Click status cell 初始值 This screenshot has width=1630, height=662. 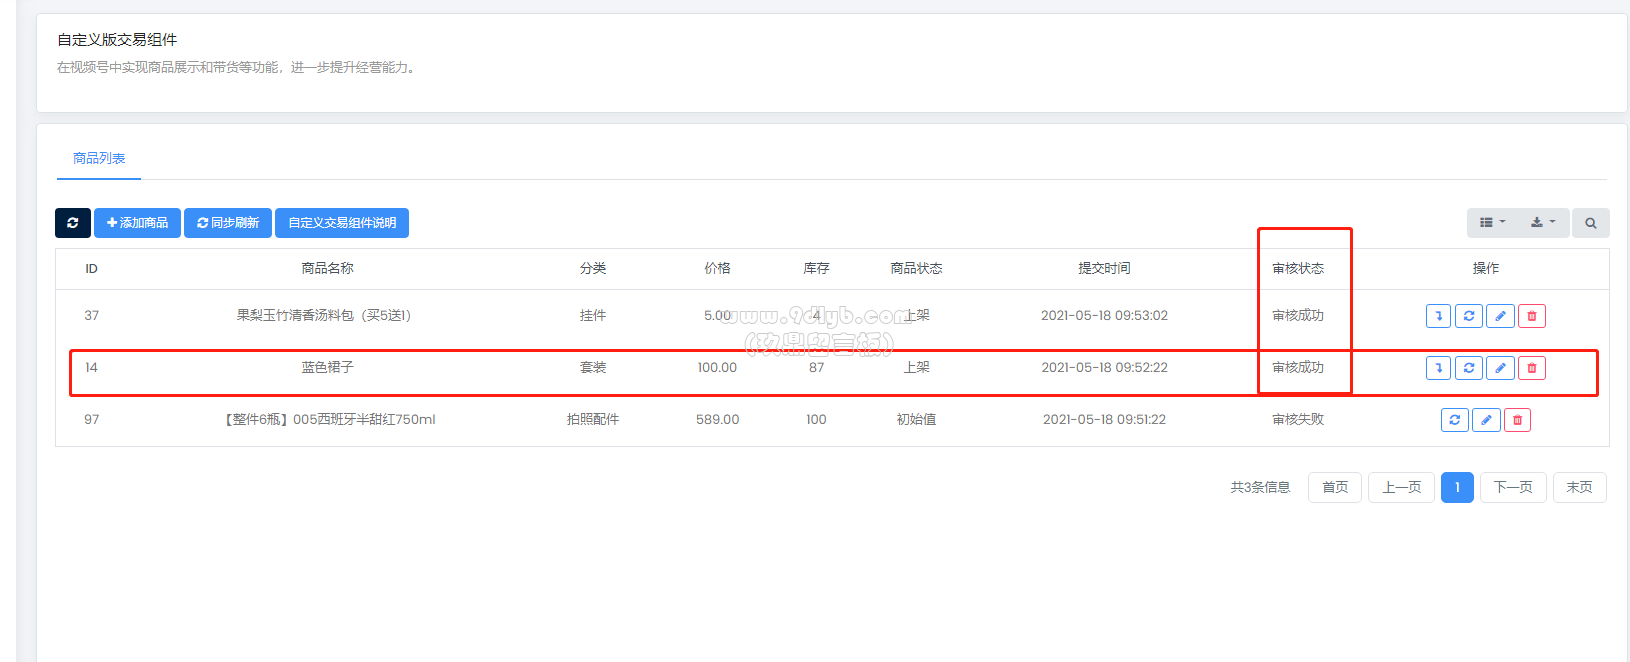pyautogui.click(x=916, y=419)
